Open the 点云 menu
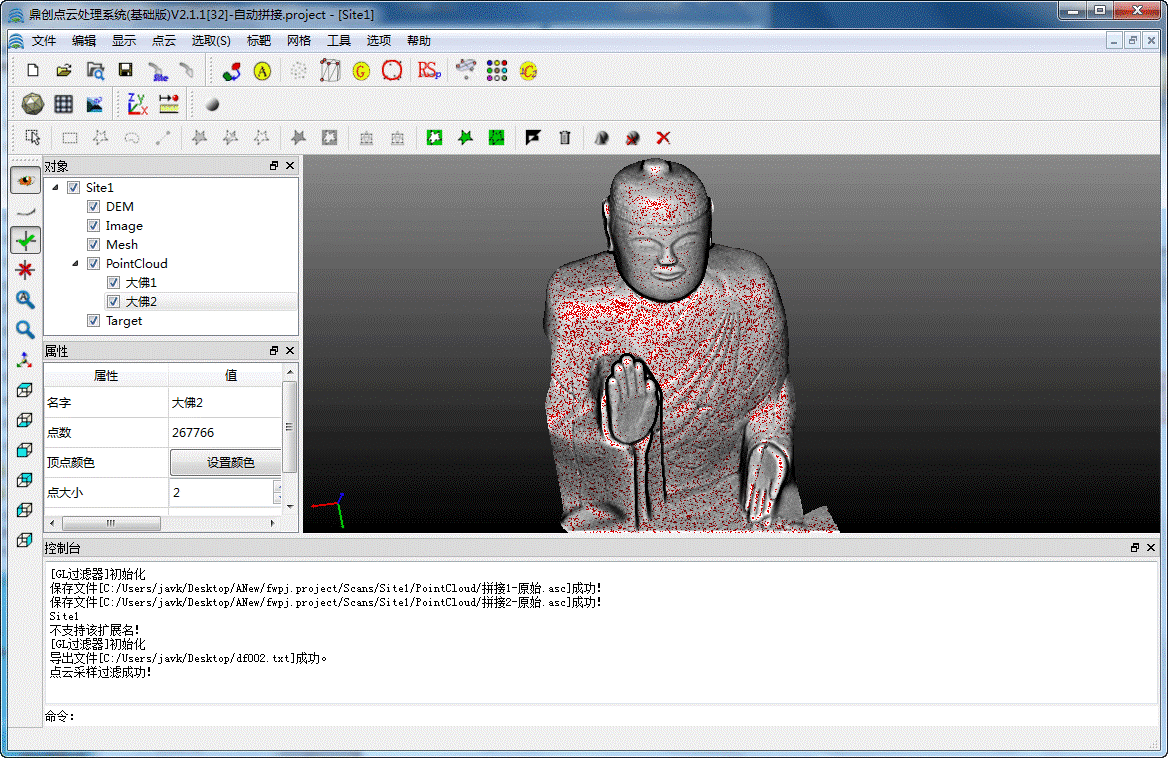This screenshot has width=1168, height=758. click(164, 41)
